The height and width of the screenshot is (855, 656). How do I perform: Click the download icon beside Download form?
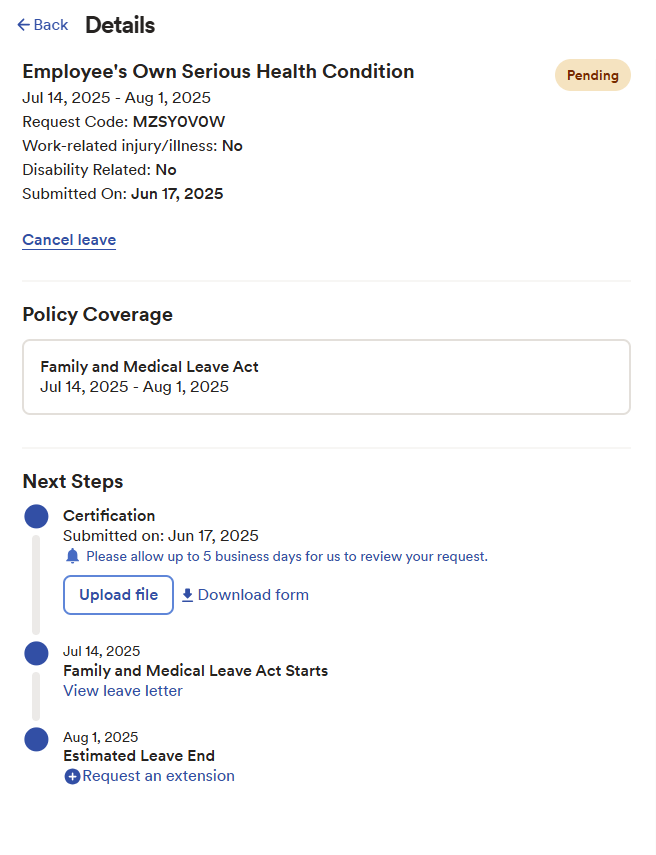pyautogui.click(x=187, y=595)
